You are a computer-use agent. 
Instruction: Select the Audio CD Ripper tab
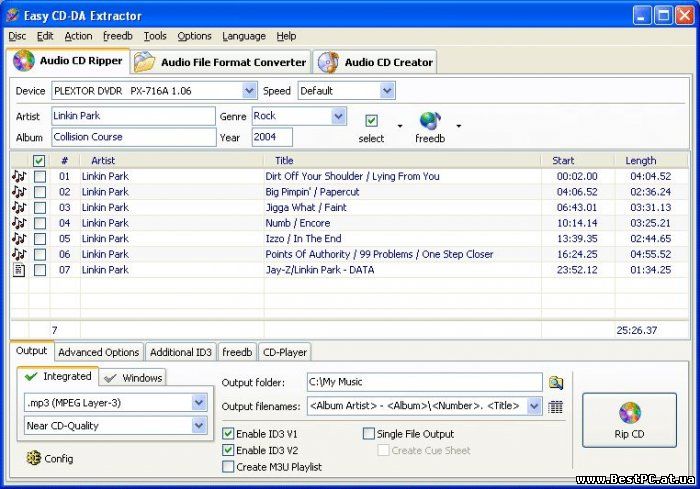[x=68, y=61]
